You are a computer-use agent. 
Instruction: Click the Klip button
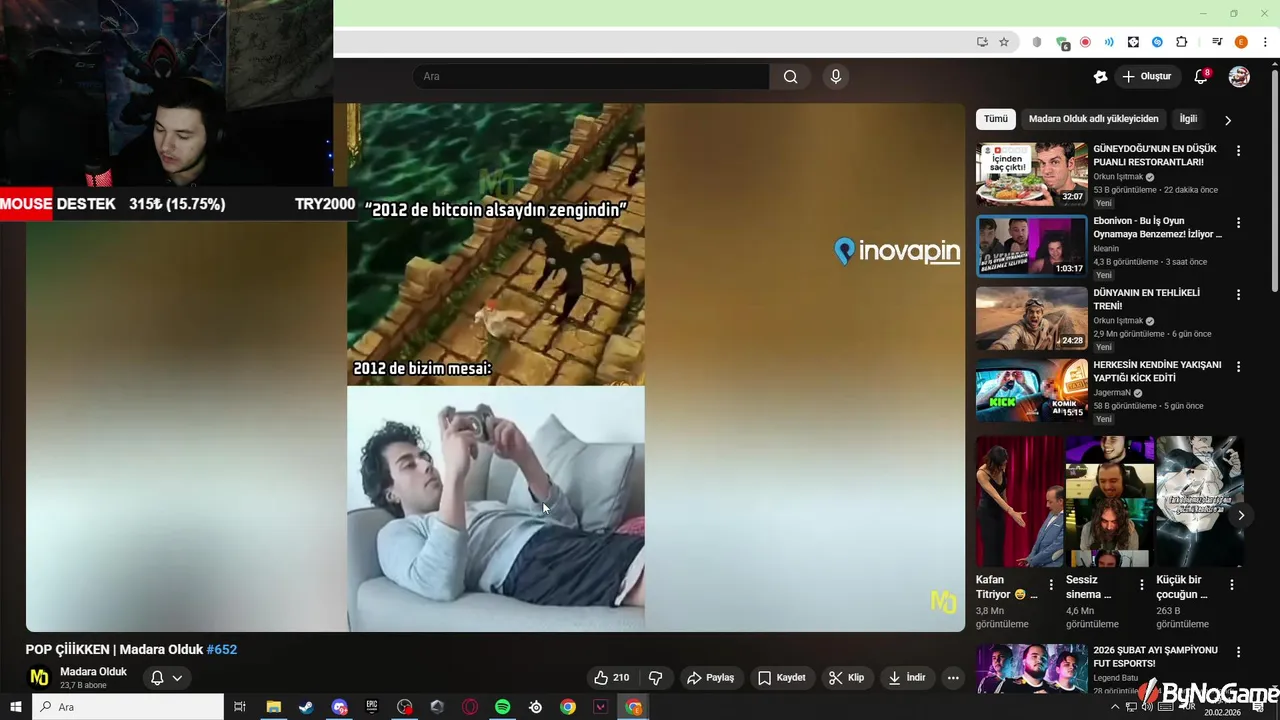(x=847, y=678)
